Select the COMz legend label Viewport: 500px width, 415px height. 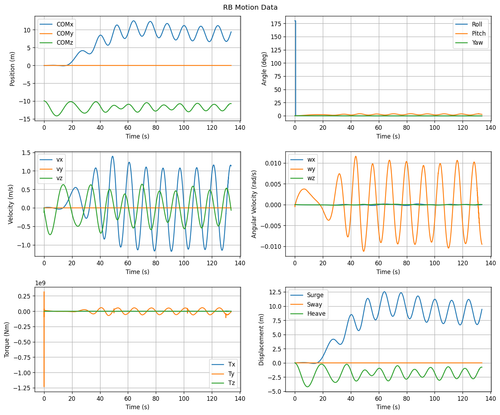65,43
